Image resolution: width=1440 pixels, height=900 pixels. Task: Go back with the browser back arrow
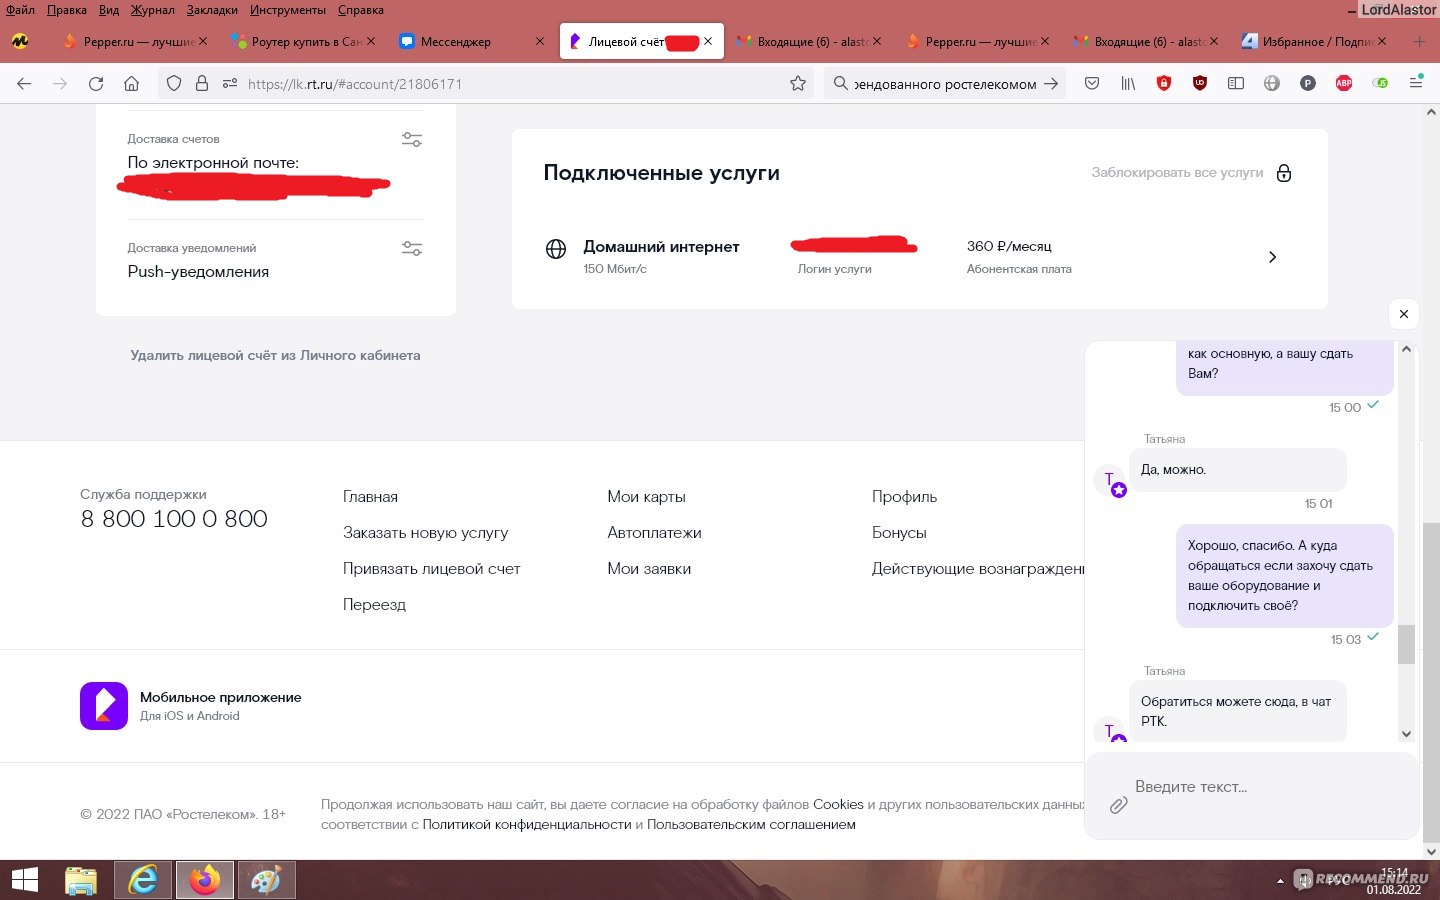click(x=24, y=84)
